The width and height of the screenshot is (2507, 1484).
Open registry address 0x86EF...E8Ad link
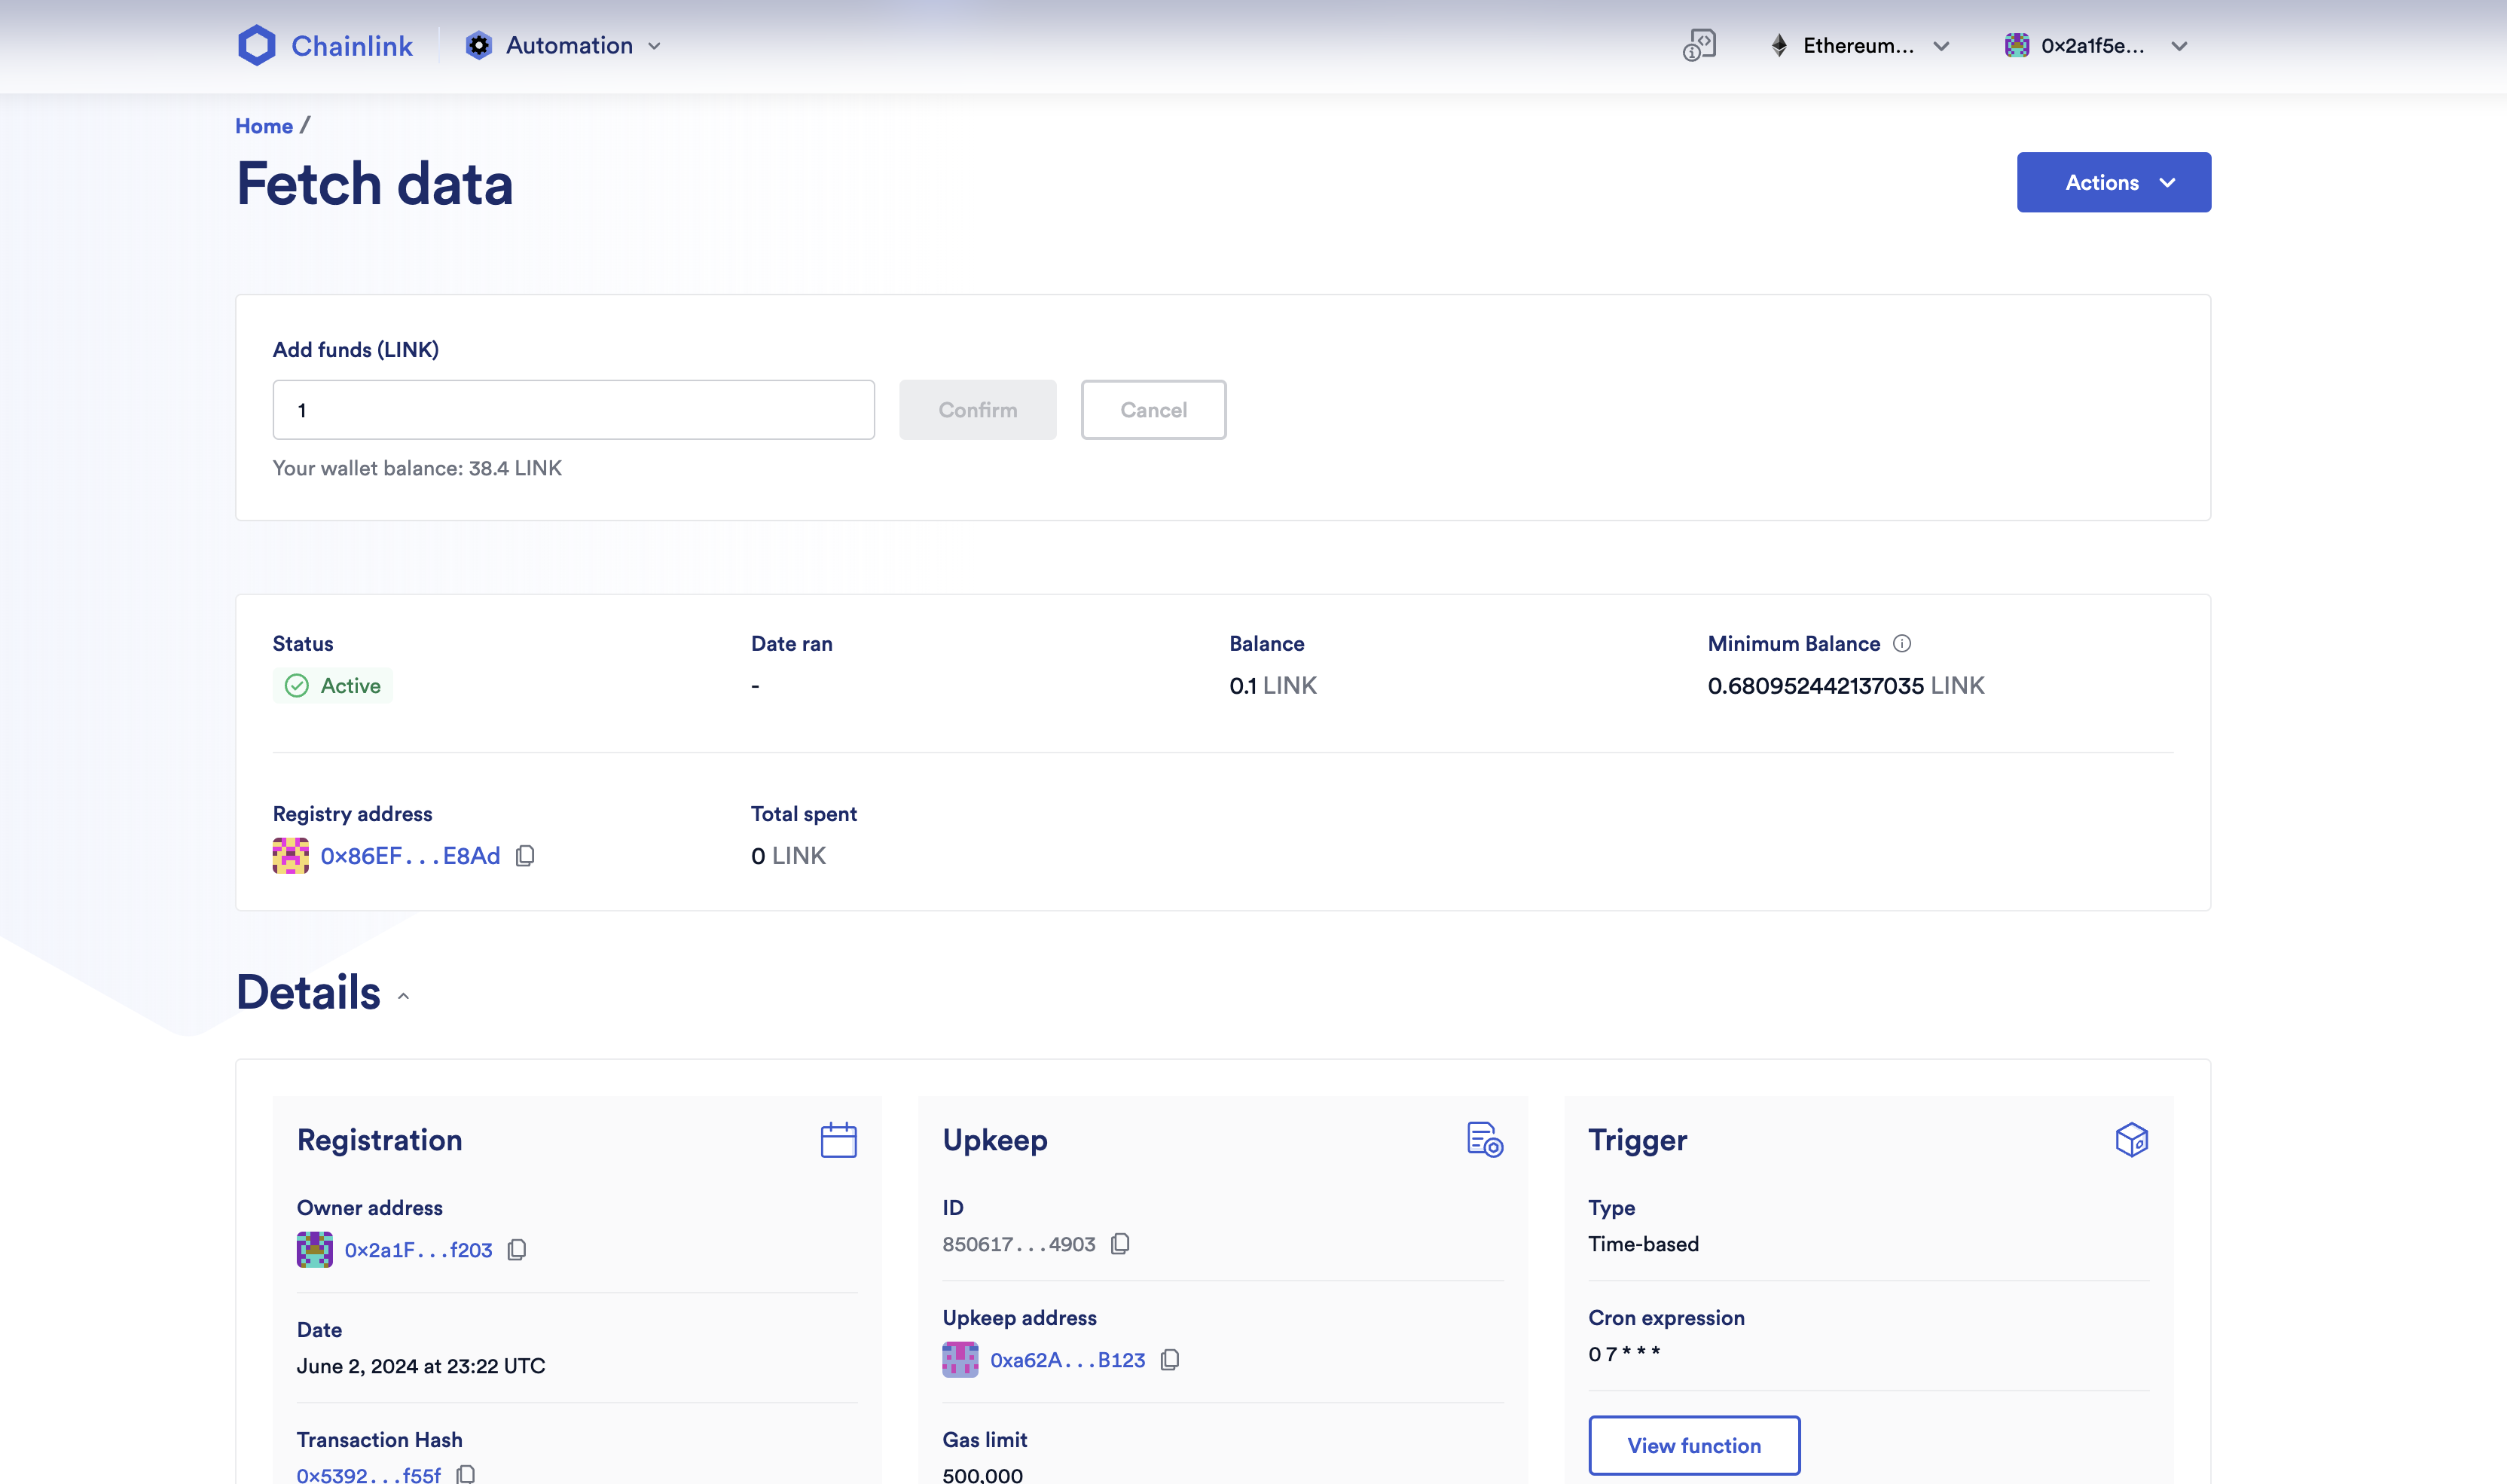(x=410, y=856)
